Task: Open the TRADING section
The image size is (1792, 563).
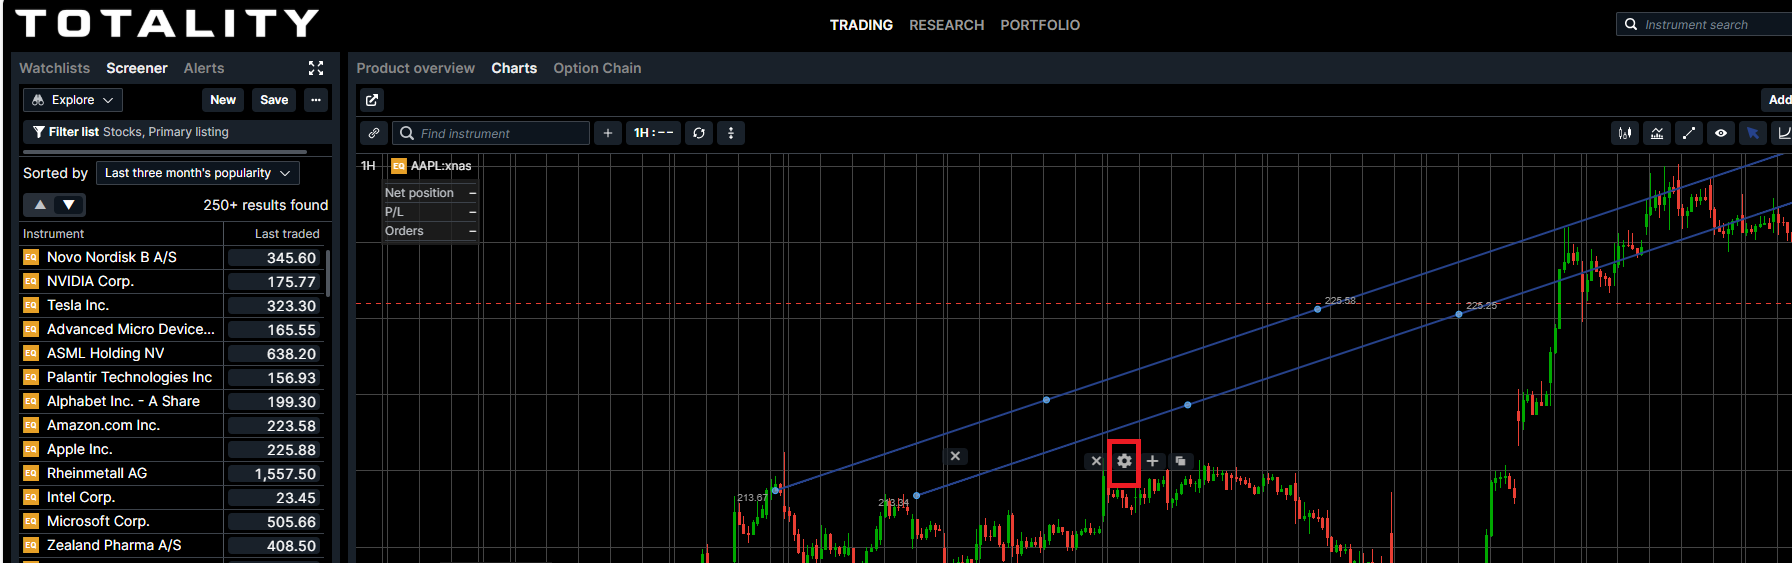Action: (x=861, y=25)
